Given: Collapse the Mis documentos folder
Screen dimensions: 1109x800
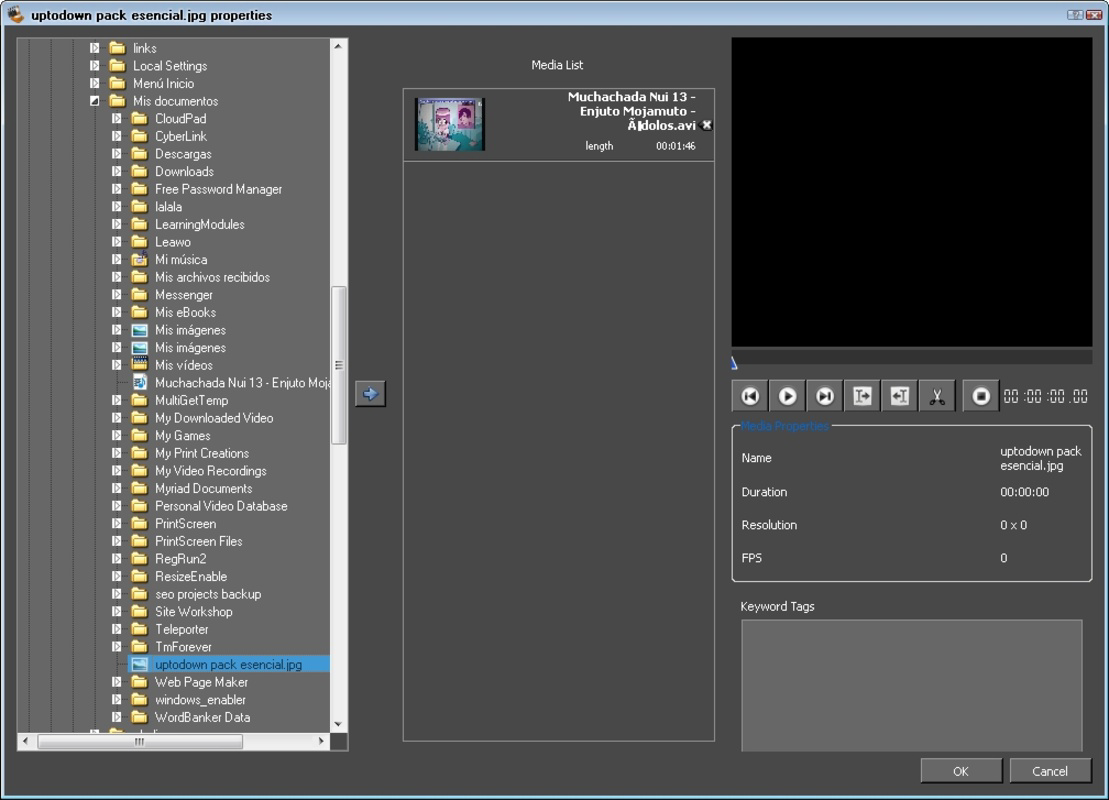Looking at the screenshot, I should point(95,101).
